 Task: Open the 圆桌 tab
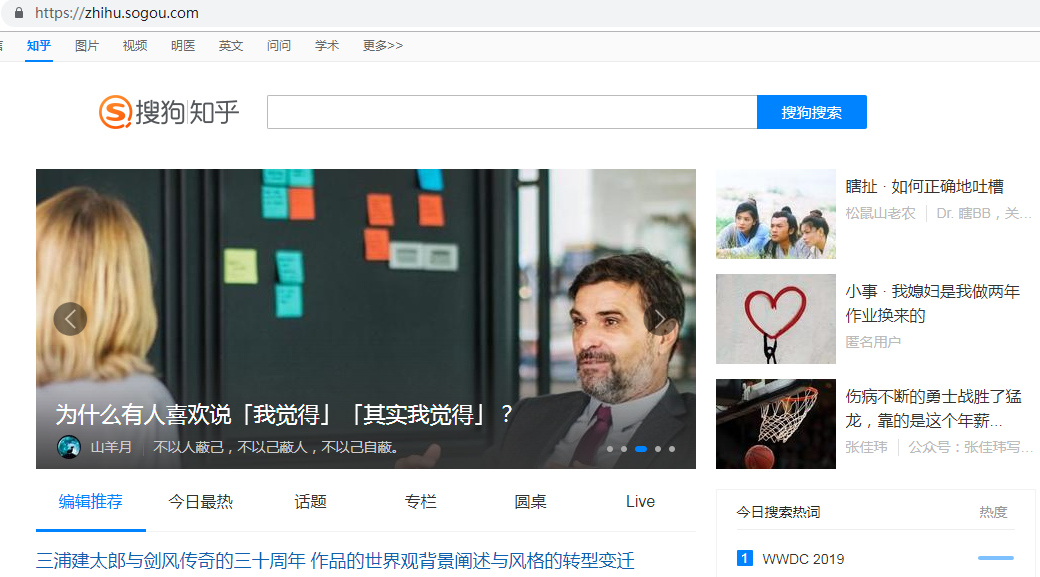[531, 502]
